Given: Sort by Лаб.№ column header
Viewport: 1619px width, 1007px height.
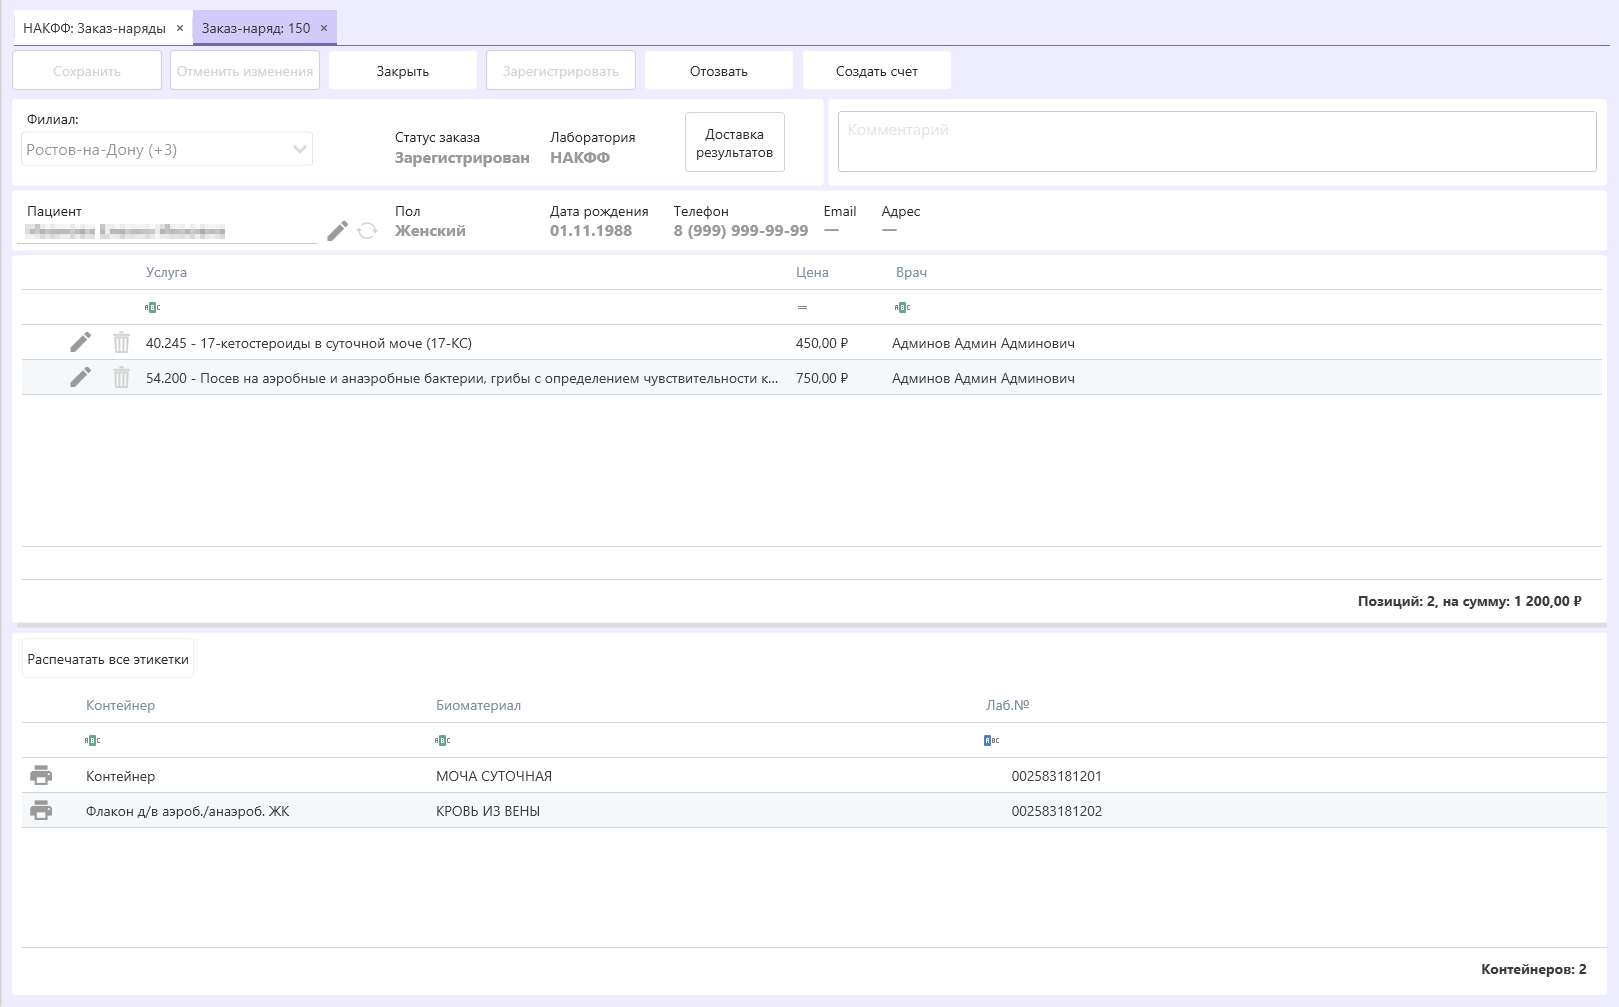Looking at the screenshot, I should pyautogui.click(x=1007, y=705).
